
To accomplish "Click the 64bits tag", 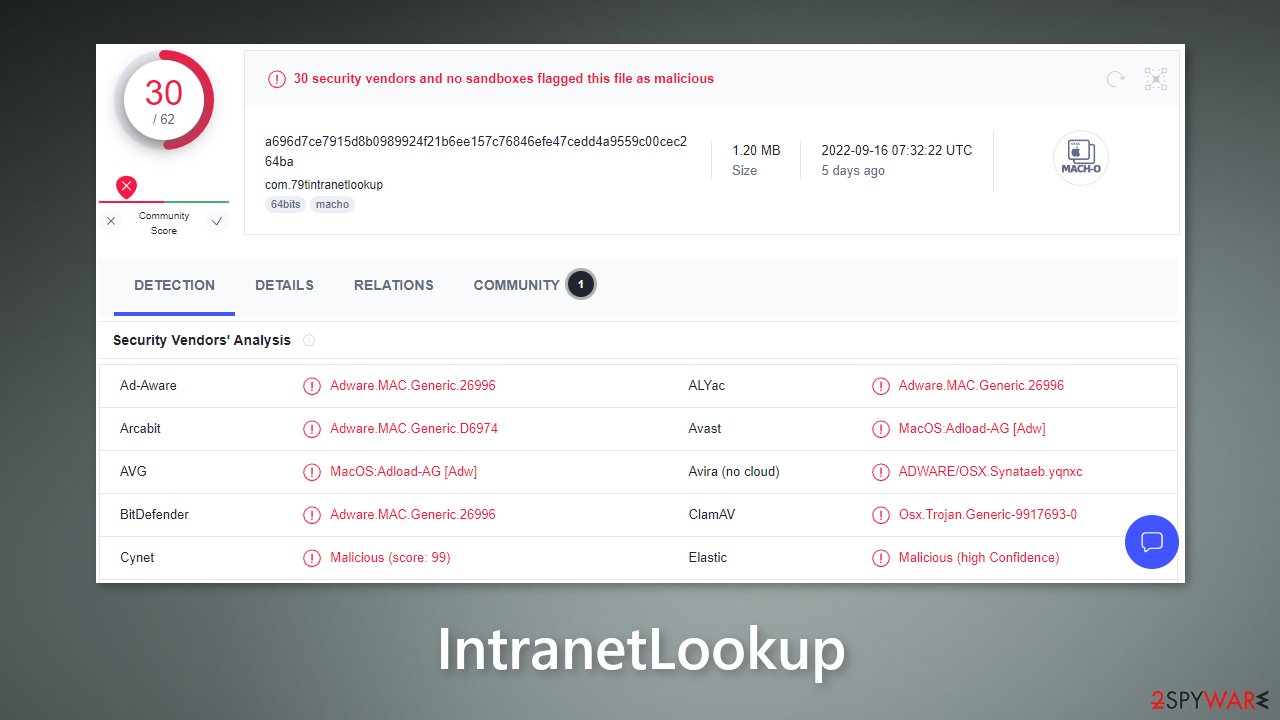I will pyautogui.click(x=286, y=204).
